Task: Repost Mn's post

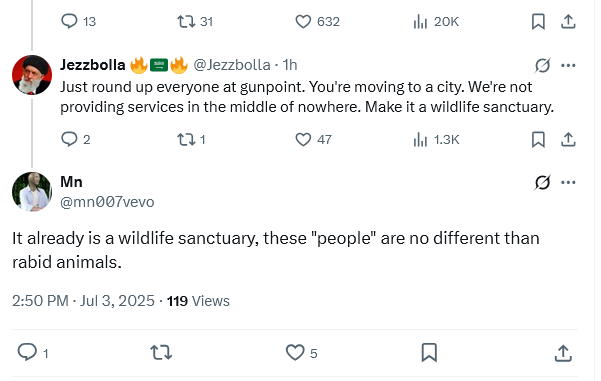Action: pyautogui.click(x=161, y=353)
